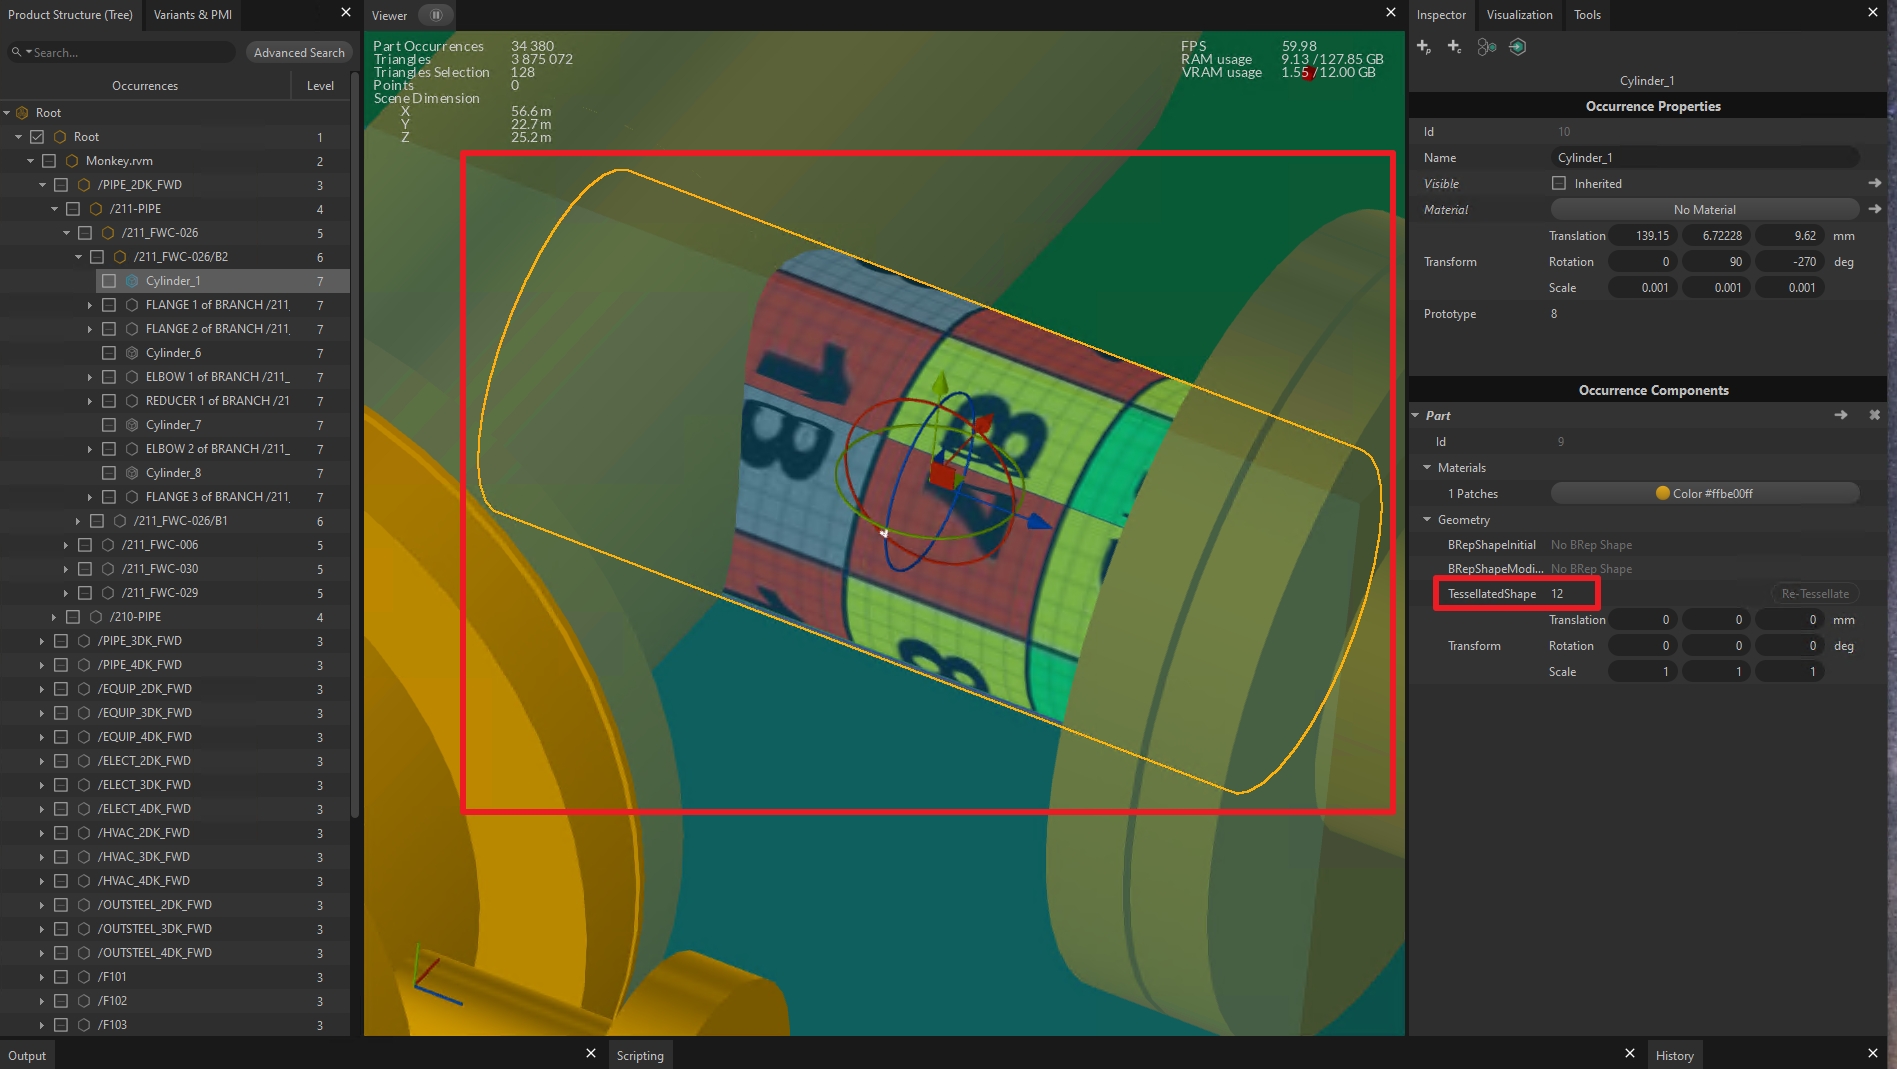Viewport: 1897px width, 1069px height.
Task: Switch to the Variants & PMI tab
Action: (193, 15)
